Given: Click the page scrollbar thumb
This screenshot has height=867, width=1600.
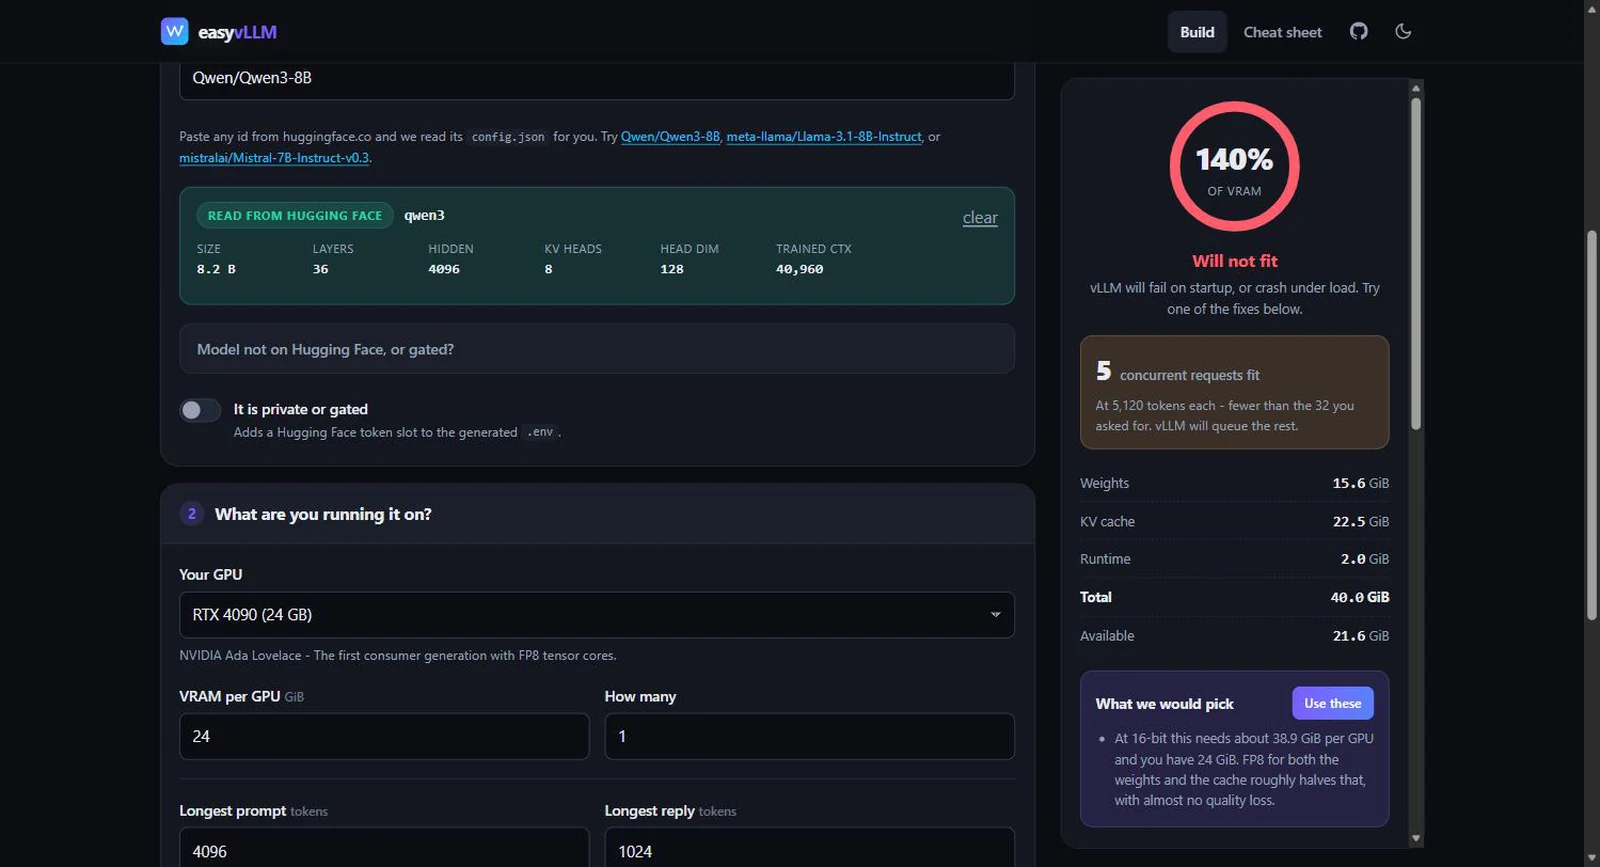Looking at the screenshot, I should (1592, 425).
